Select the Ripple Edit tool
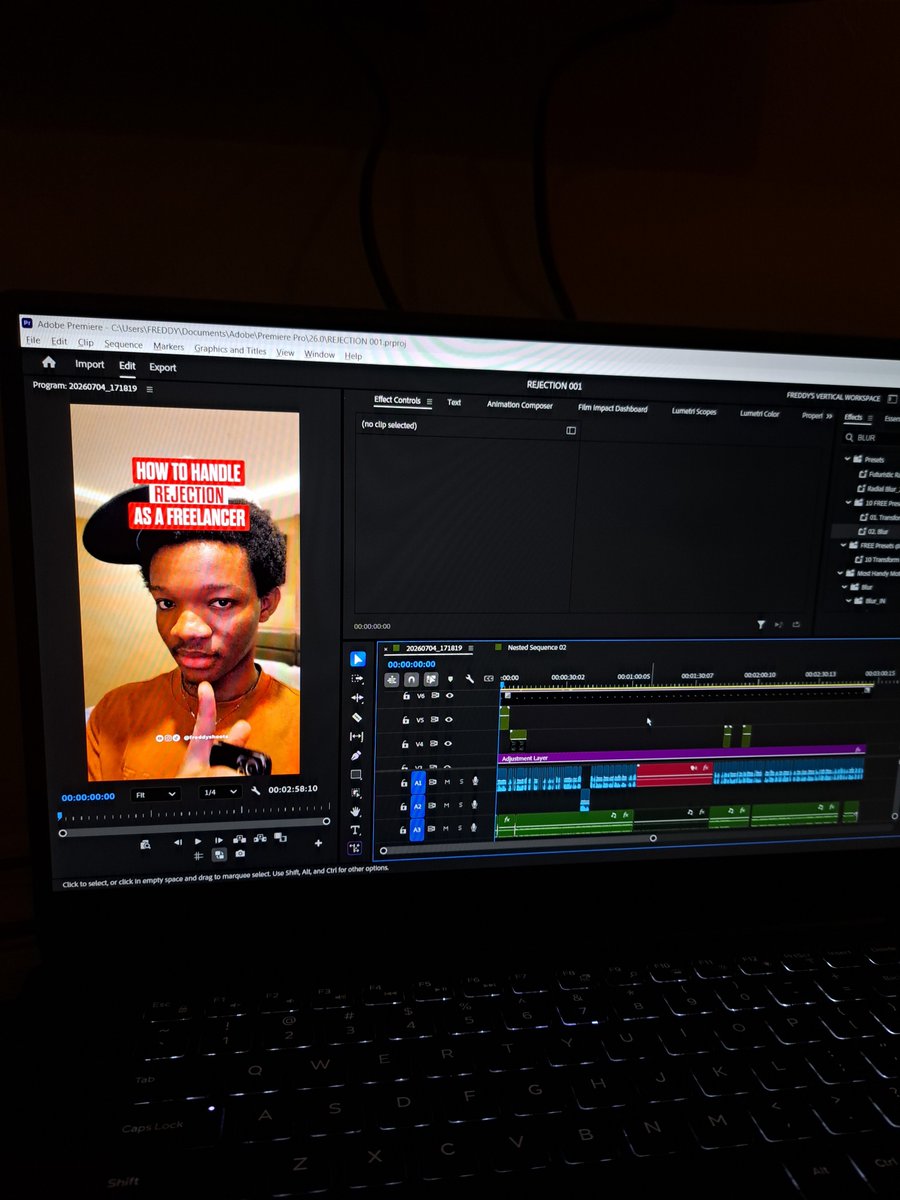900x1200 pixels. [357, 698]
